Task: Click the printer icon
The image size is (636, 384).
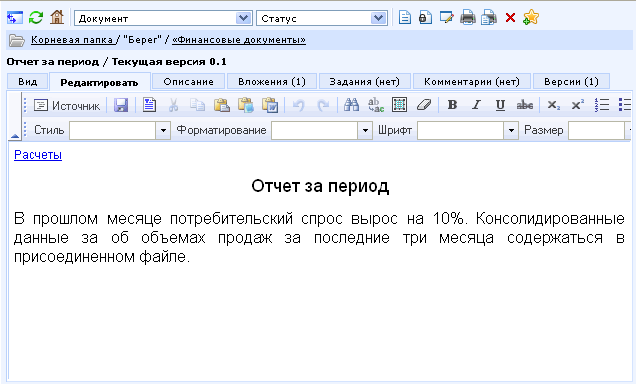Action: tap(468, 17)
